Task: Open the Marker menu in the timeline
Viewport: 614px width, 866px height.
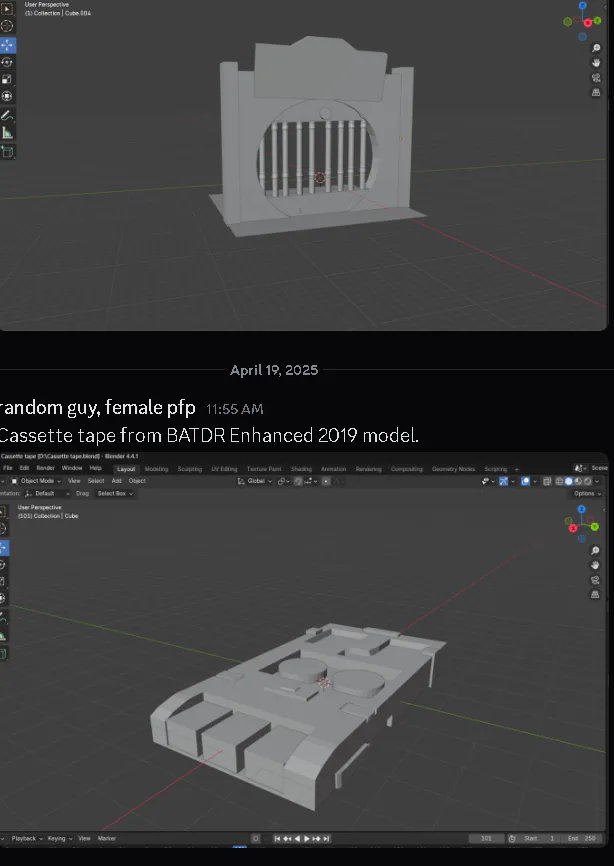Action: [x=107, y=838]
